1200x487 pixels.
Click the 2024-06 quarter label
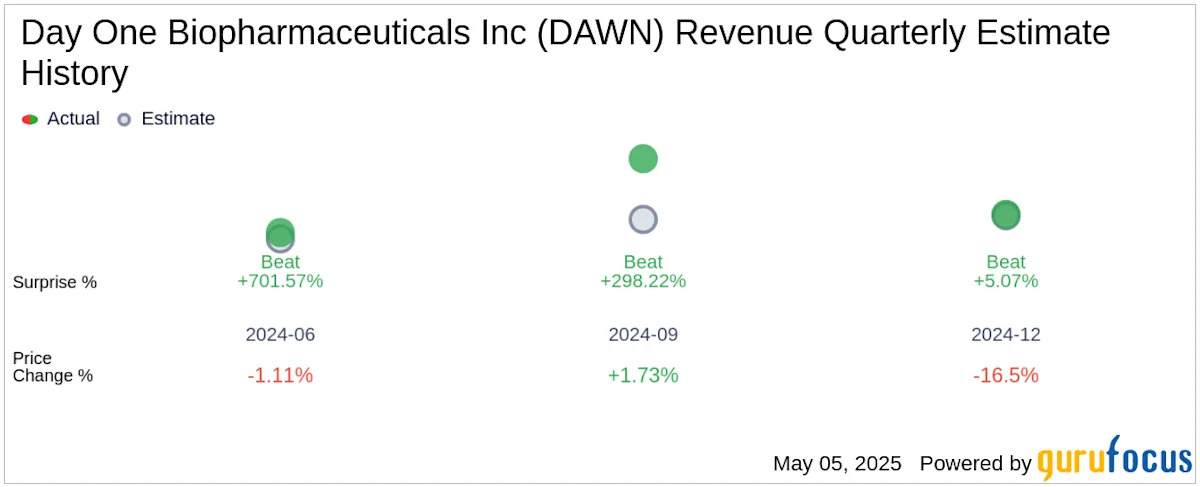[280, 335]
